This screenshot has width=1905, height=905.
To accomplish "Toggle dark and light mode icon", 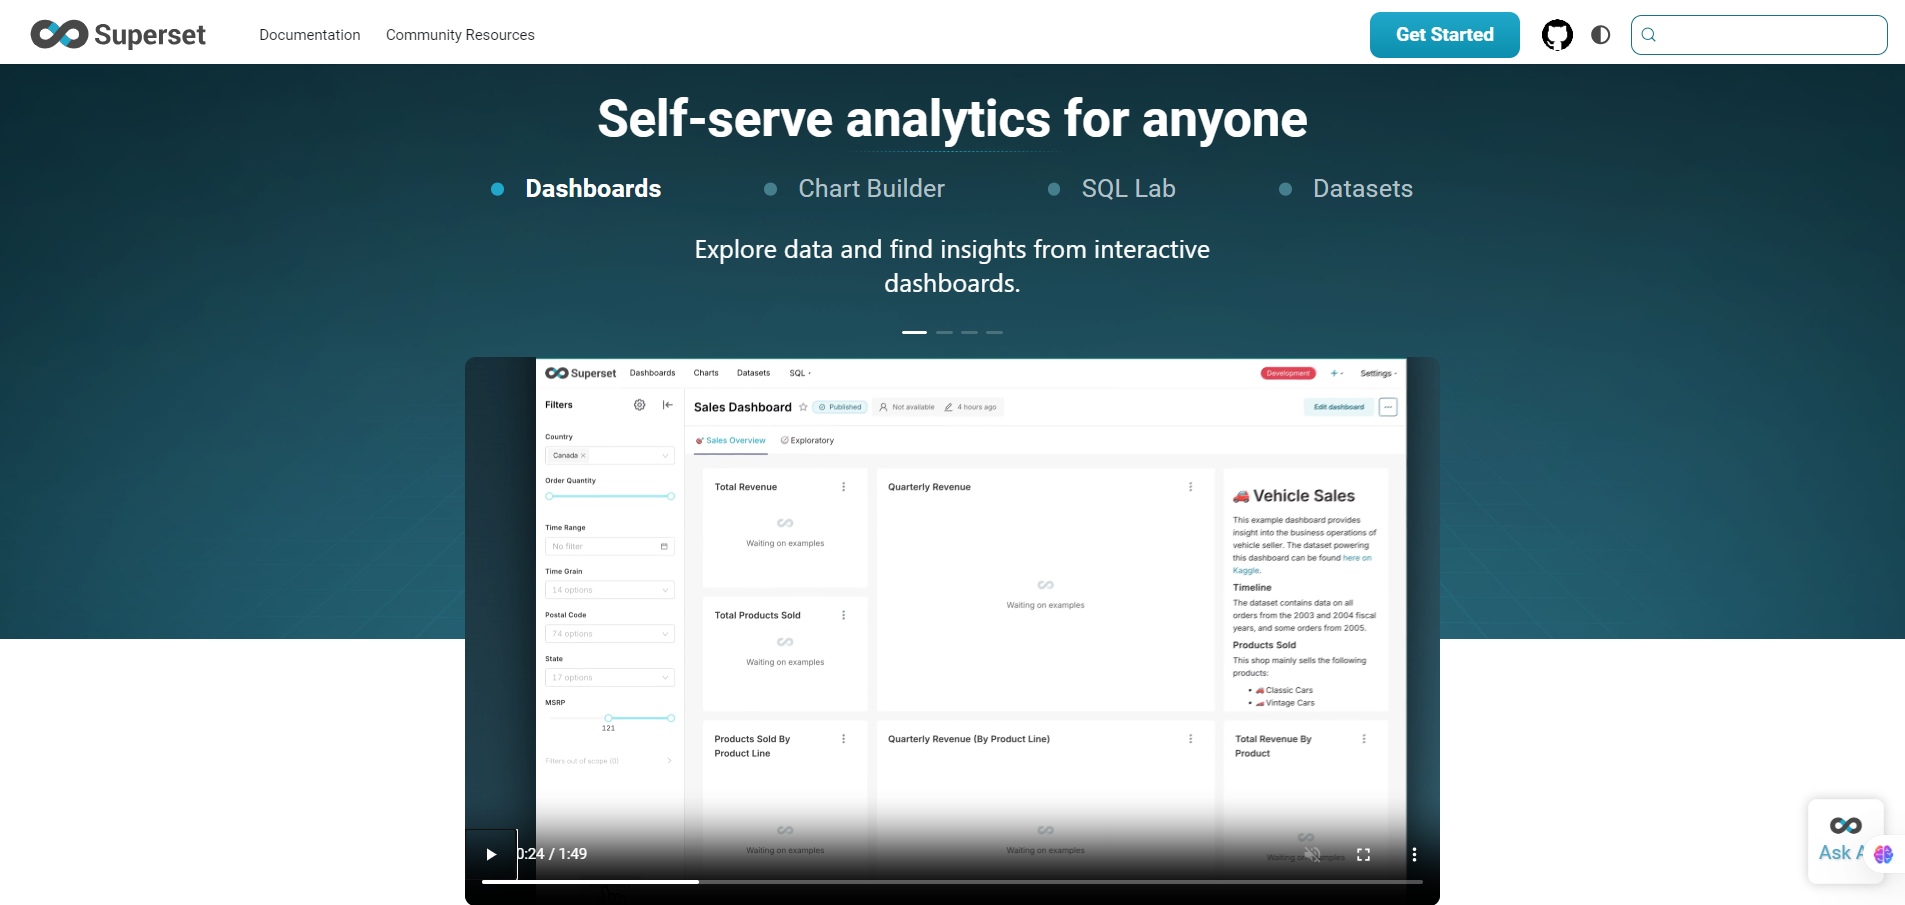I will tap(1601, 35).
